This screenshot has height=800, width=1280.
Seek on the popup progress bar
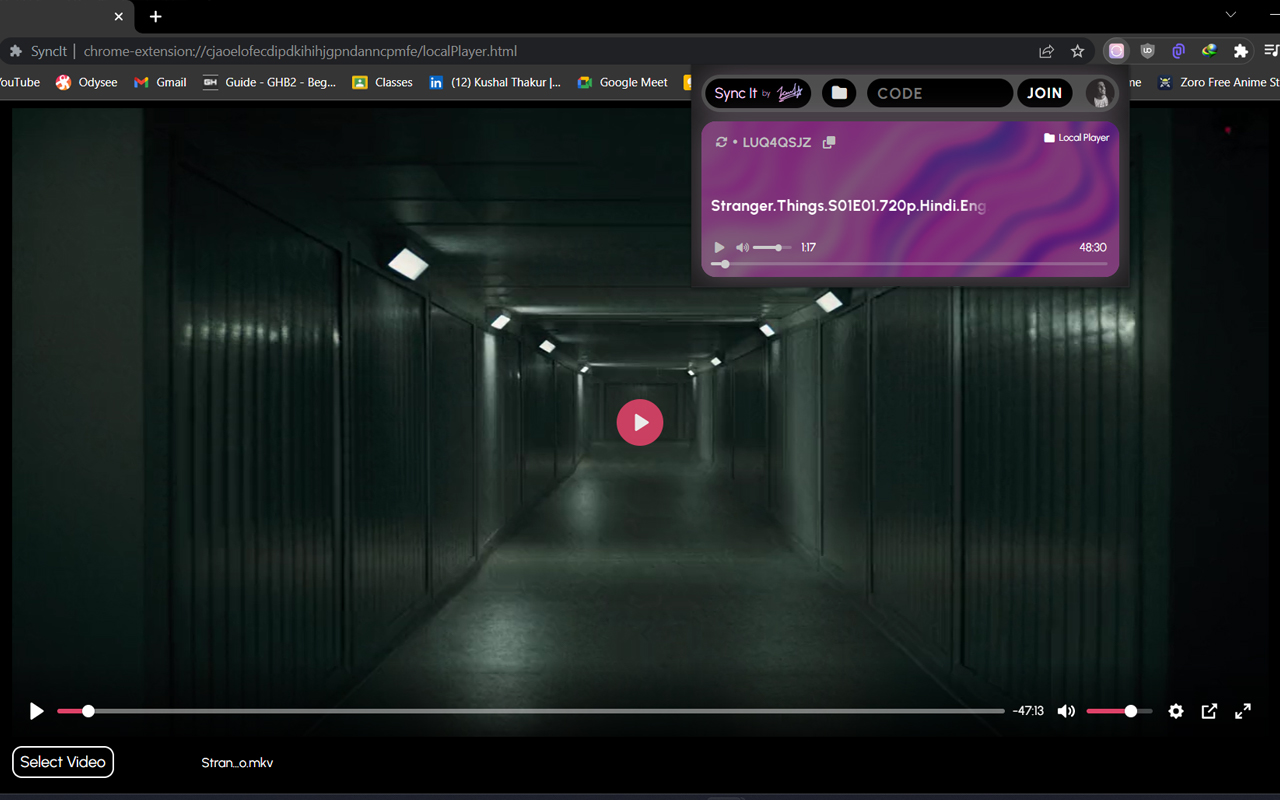point(910,264)
